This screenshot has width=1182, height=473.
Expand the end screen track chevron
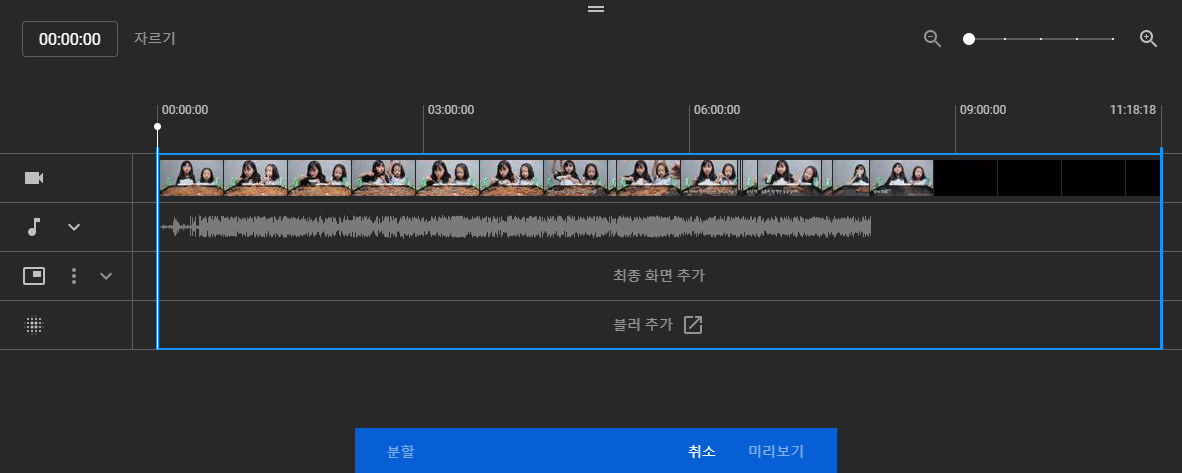(x=106, y=276)
